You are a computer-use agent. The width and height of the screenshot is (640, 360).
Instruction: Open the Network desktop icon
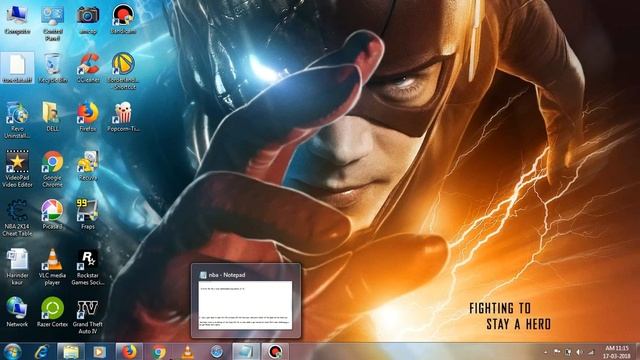click(17, 312)
